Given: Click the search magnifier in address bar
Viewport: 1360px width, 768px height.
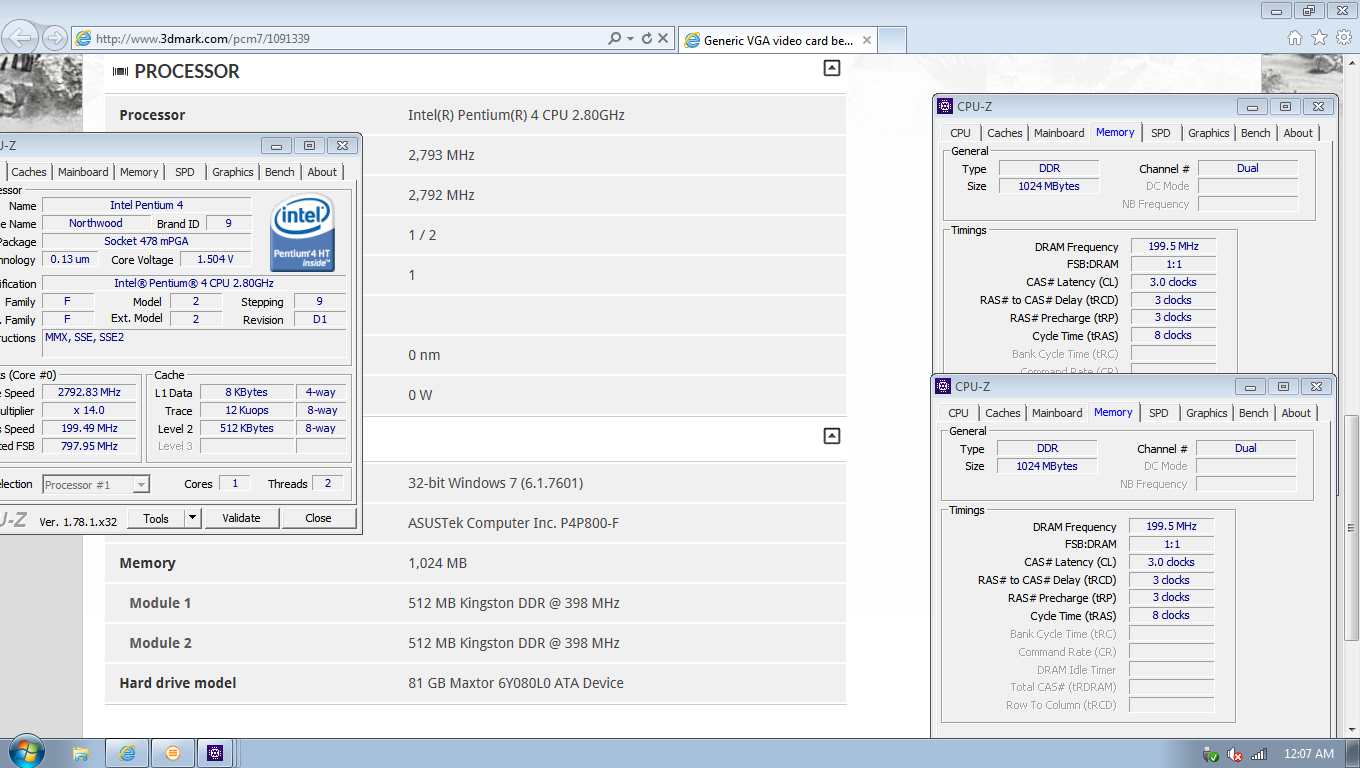Looking at the screenshot, I should (x=614, y=39).
